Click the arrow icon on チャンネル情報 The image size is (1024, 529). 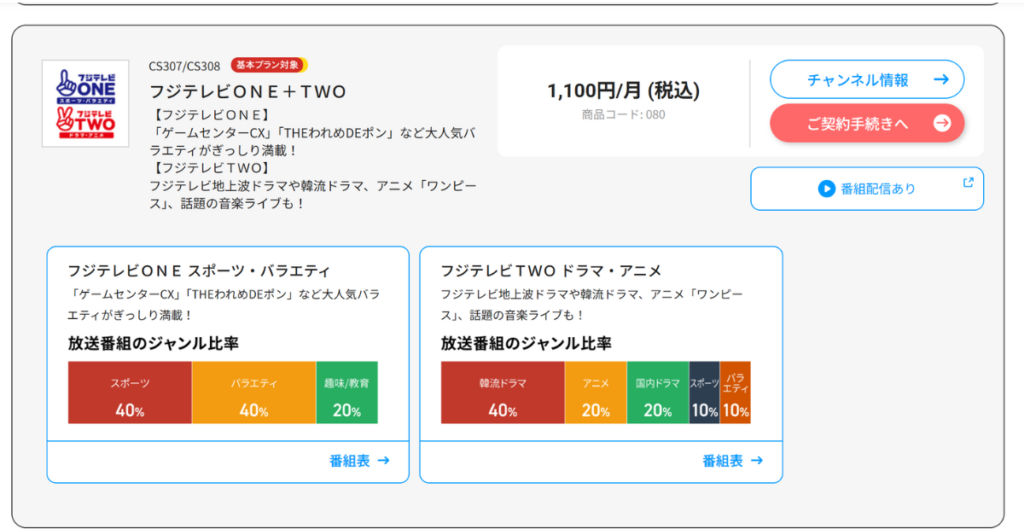click(x=940, y=80)
